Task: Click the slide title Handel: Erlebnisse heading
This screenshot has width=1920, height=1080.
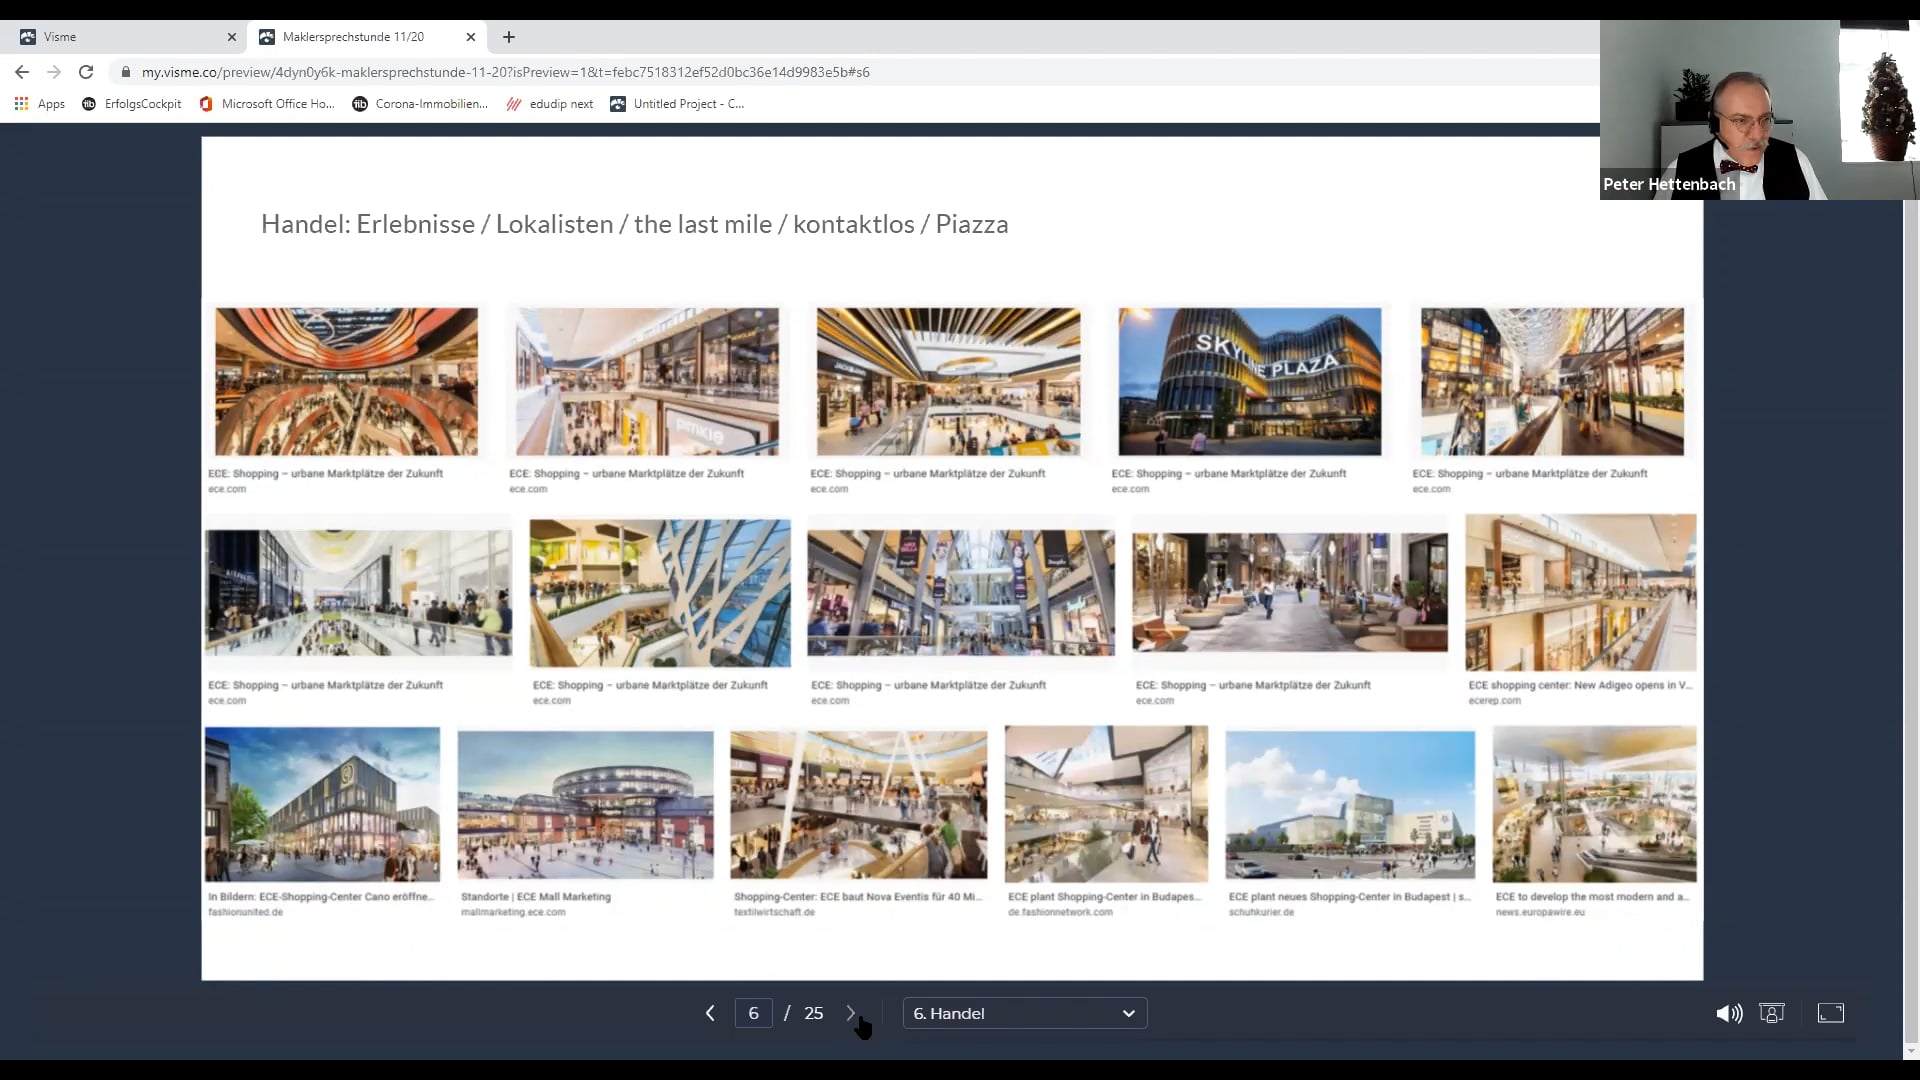Action: pos(635,224)
